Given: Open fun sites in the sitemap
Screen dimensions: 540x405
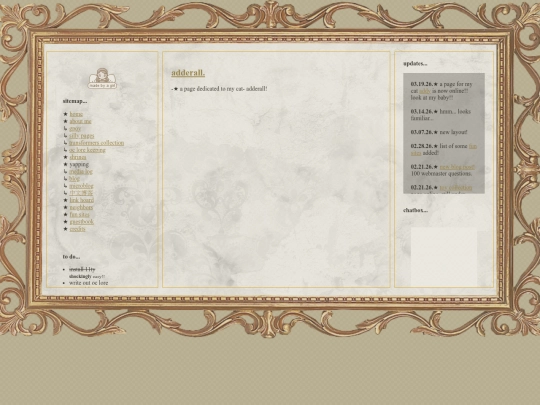Looking at the screenshot, I should (x=80, y=215).
